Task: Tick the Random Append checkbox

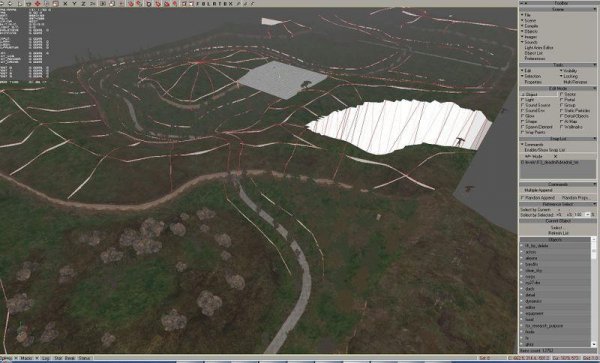Action: 523,198
